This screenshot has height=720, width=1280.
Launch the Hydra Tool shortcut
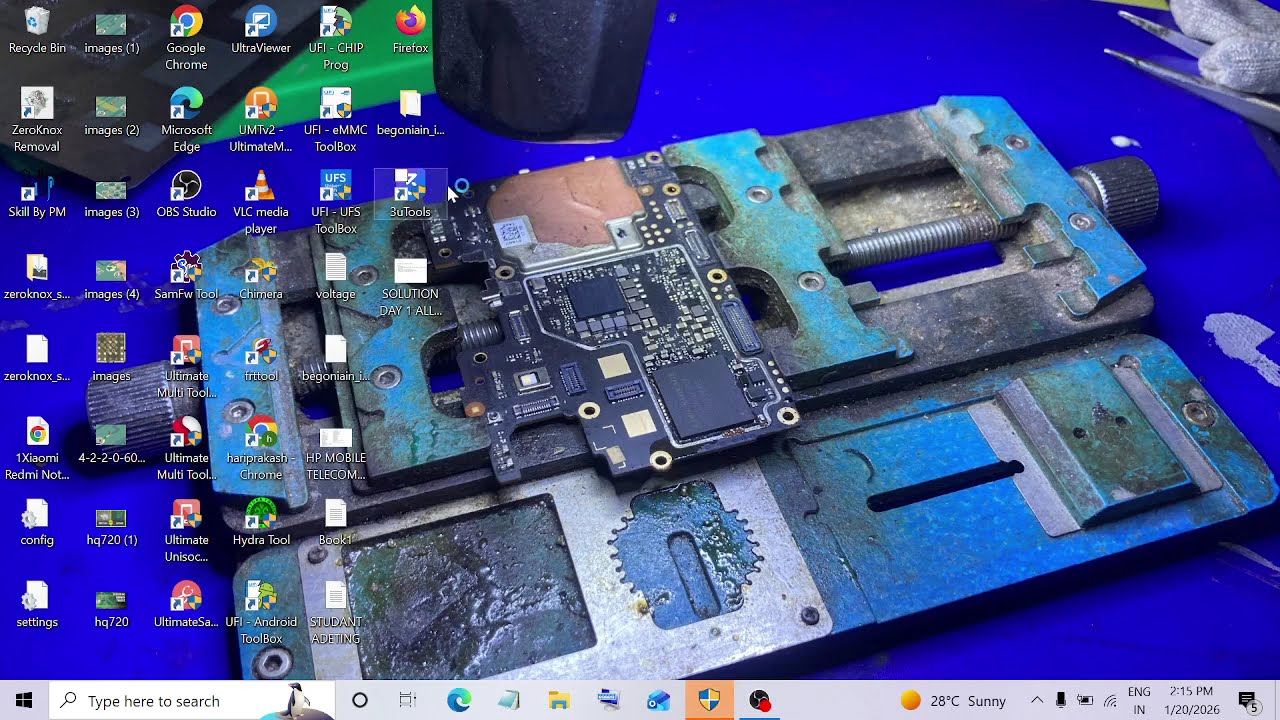261,522
